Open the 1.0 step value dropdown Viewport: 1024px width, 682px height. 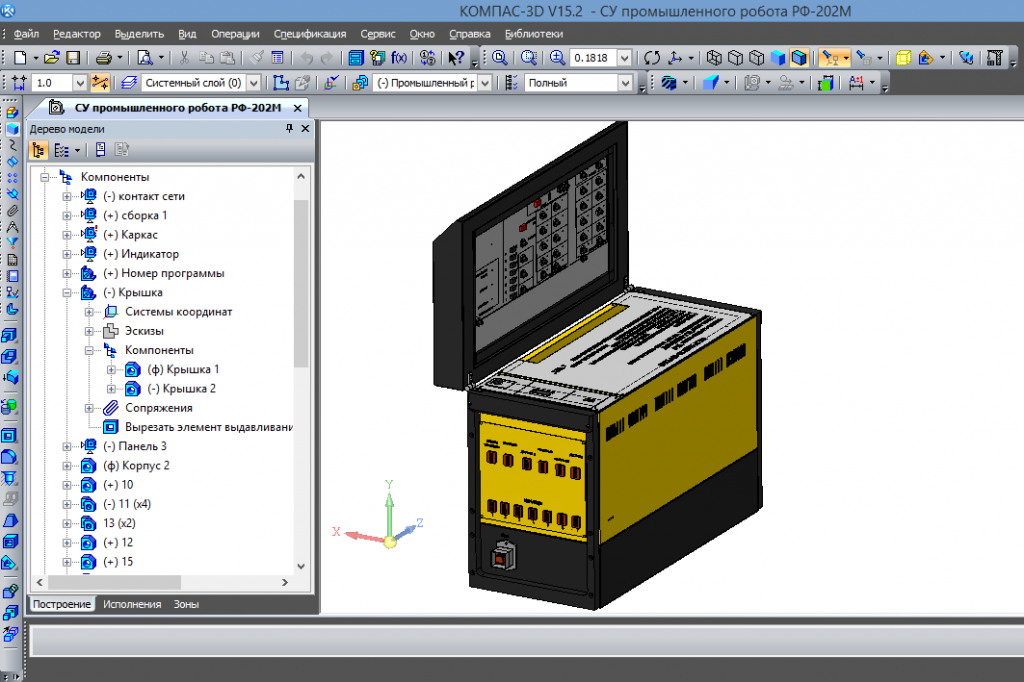[x=79, y=82]
